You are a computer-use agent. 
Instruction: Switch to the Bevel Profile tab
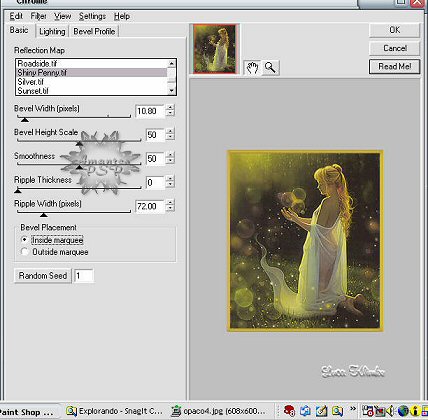pyautogui.click(x=94, y=31)
